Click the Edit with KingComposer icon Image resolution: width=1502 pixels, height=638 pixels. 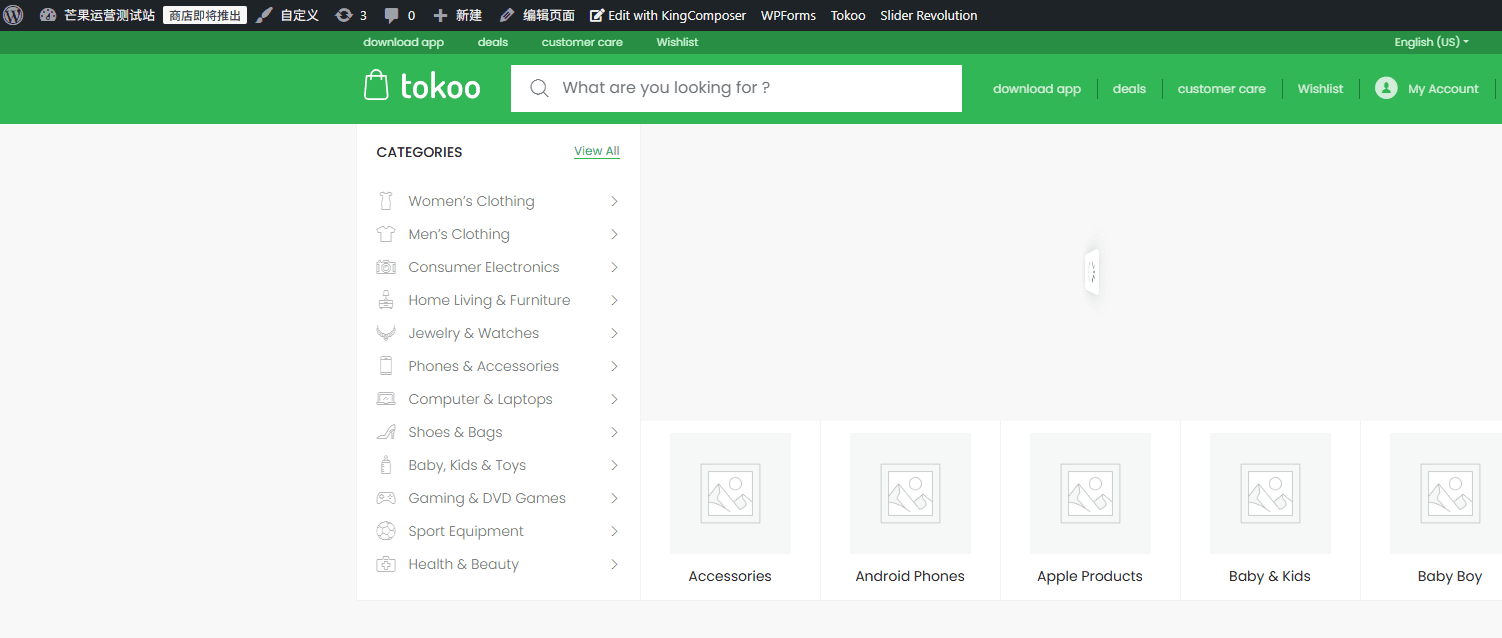point(597,15)
